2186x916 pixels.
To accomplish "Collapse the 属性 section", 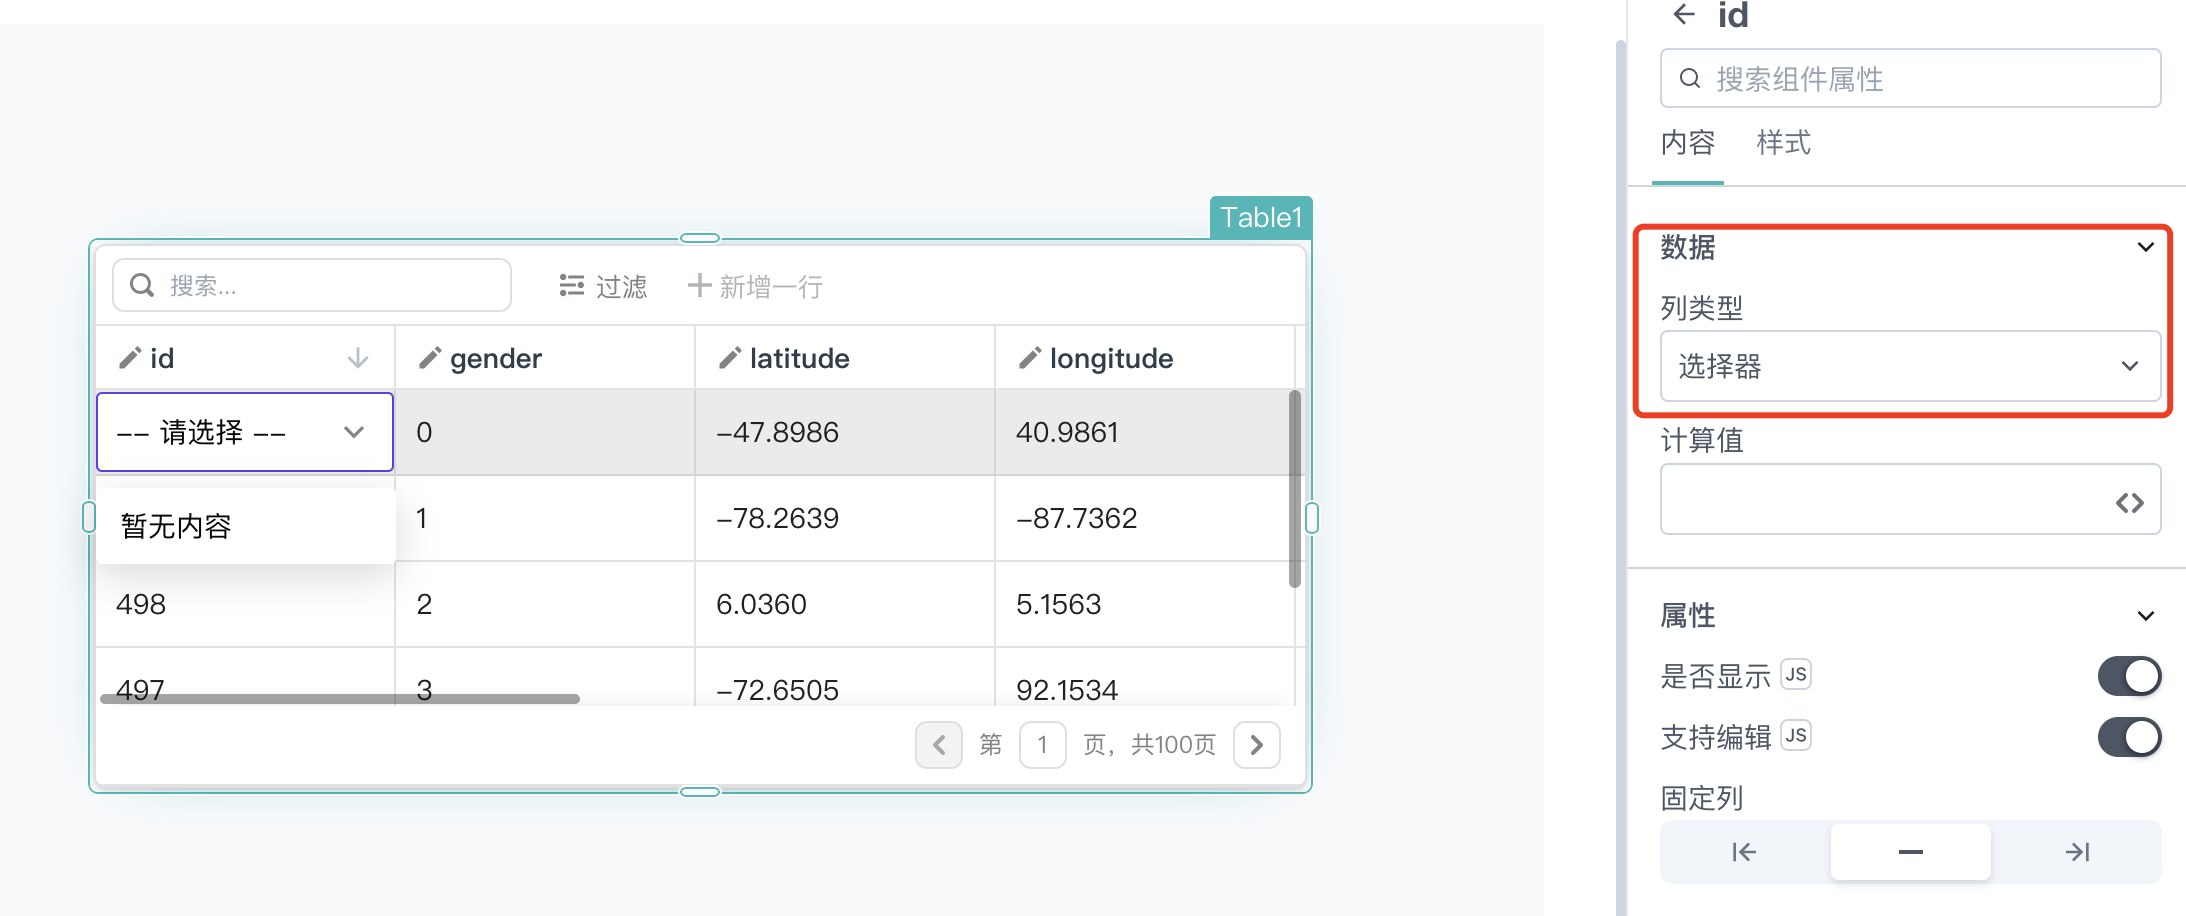I will click(x=2145, y=615).
